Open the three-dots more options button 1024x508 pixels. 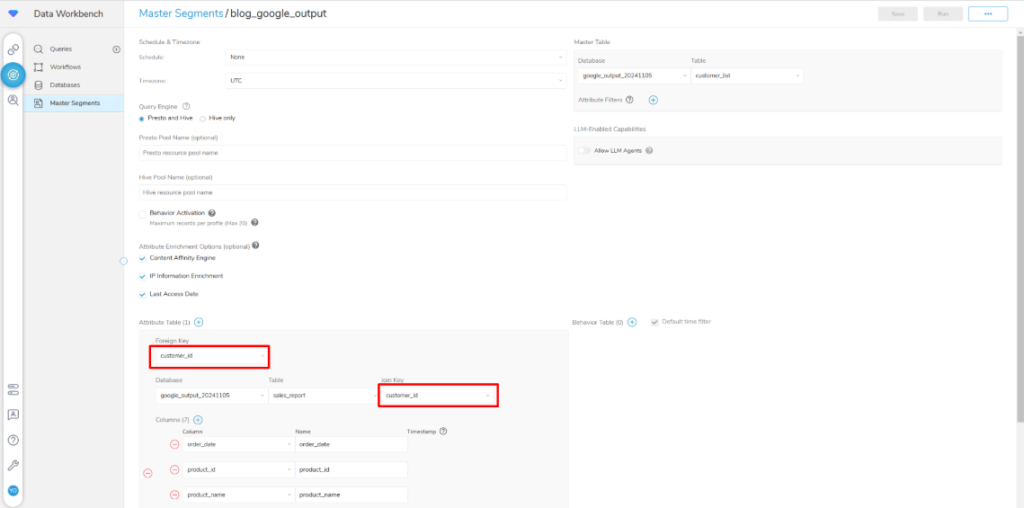pyautogui.click(x=987, y=14)
